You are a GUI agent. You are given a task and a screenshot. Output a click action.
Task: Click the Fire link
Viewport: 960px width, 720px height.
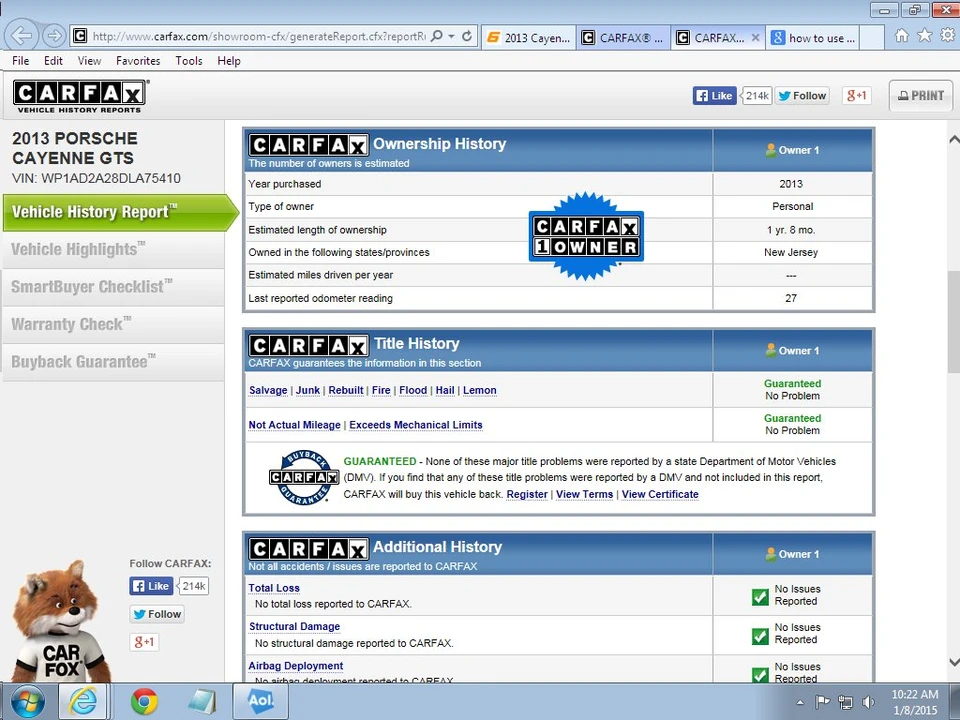[381, 391]
